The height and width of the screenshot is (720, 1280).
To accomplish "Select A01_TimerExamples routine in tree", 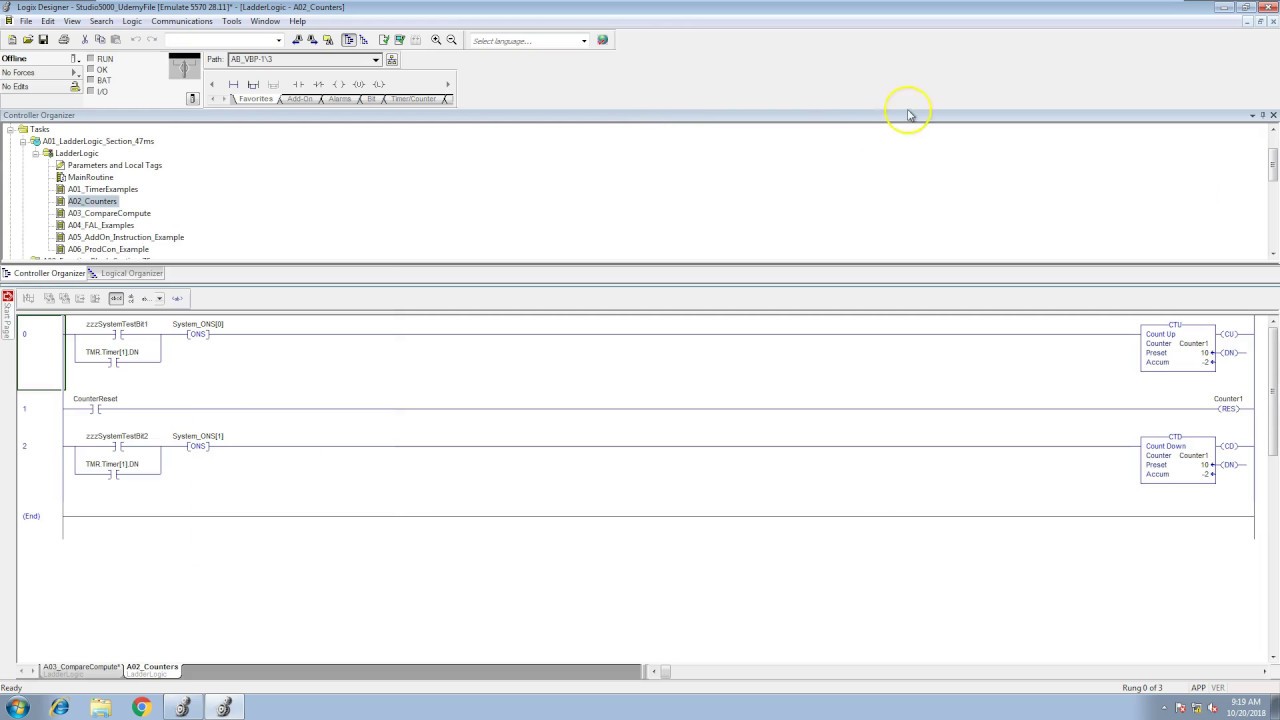I will click(x=103, y=189).
